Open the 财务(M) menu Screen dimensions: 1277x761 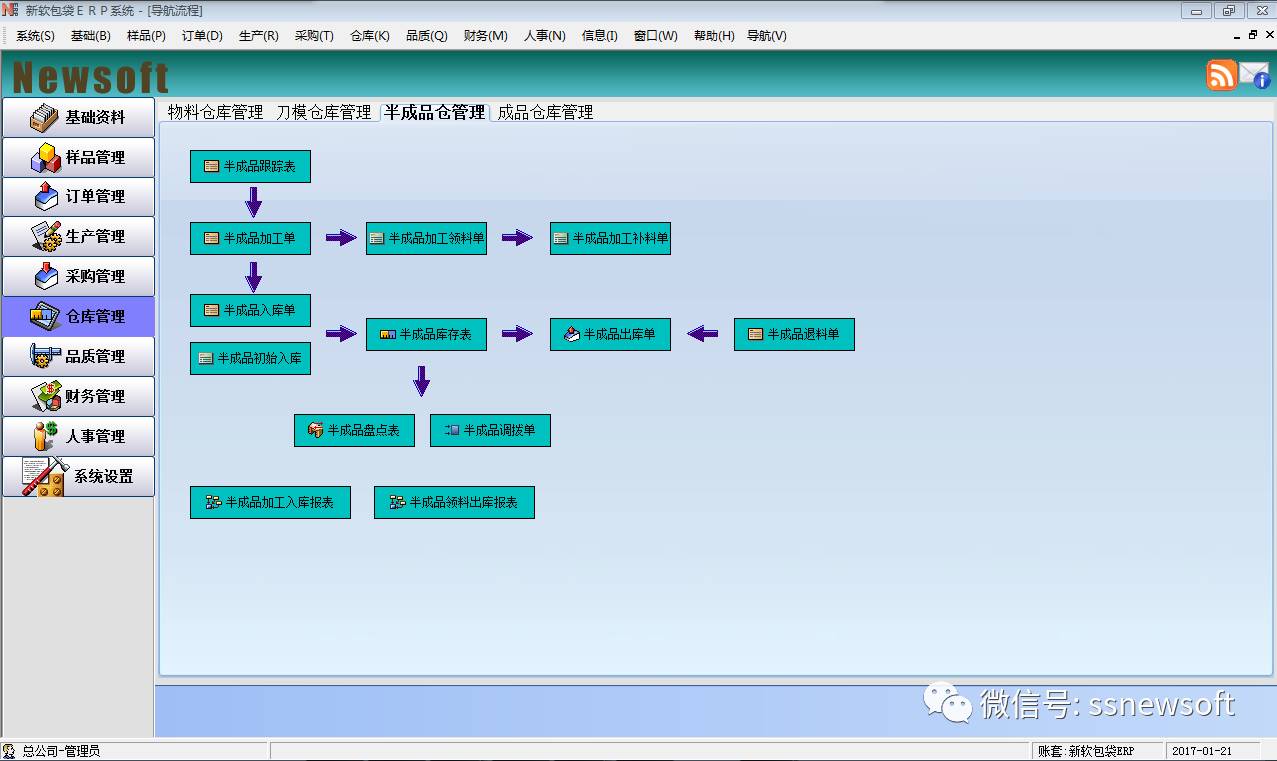tap(485, 36)
